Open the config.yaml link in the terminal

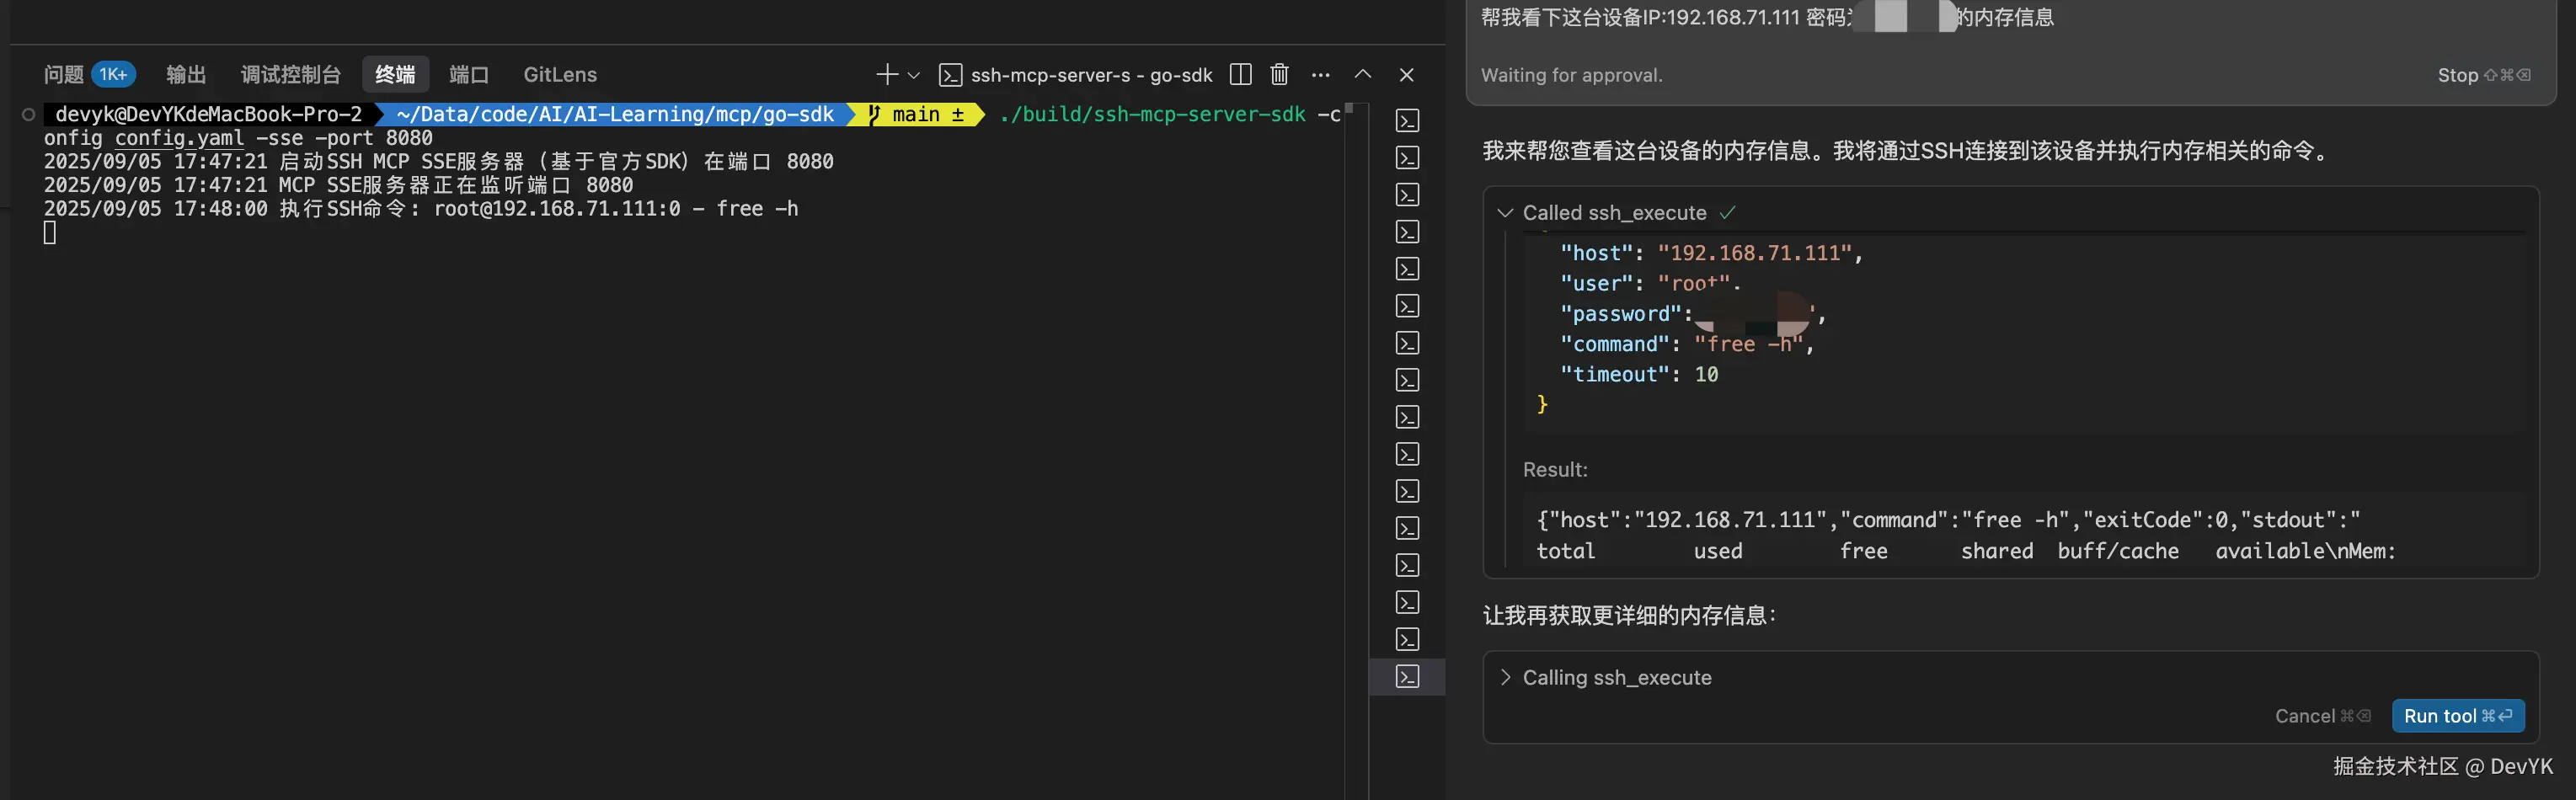[x=179, y=138]
